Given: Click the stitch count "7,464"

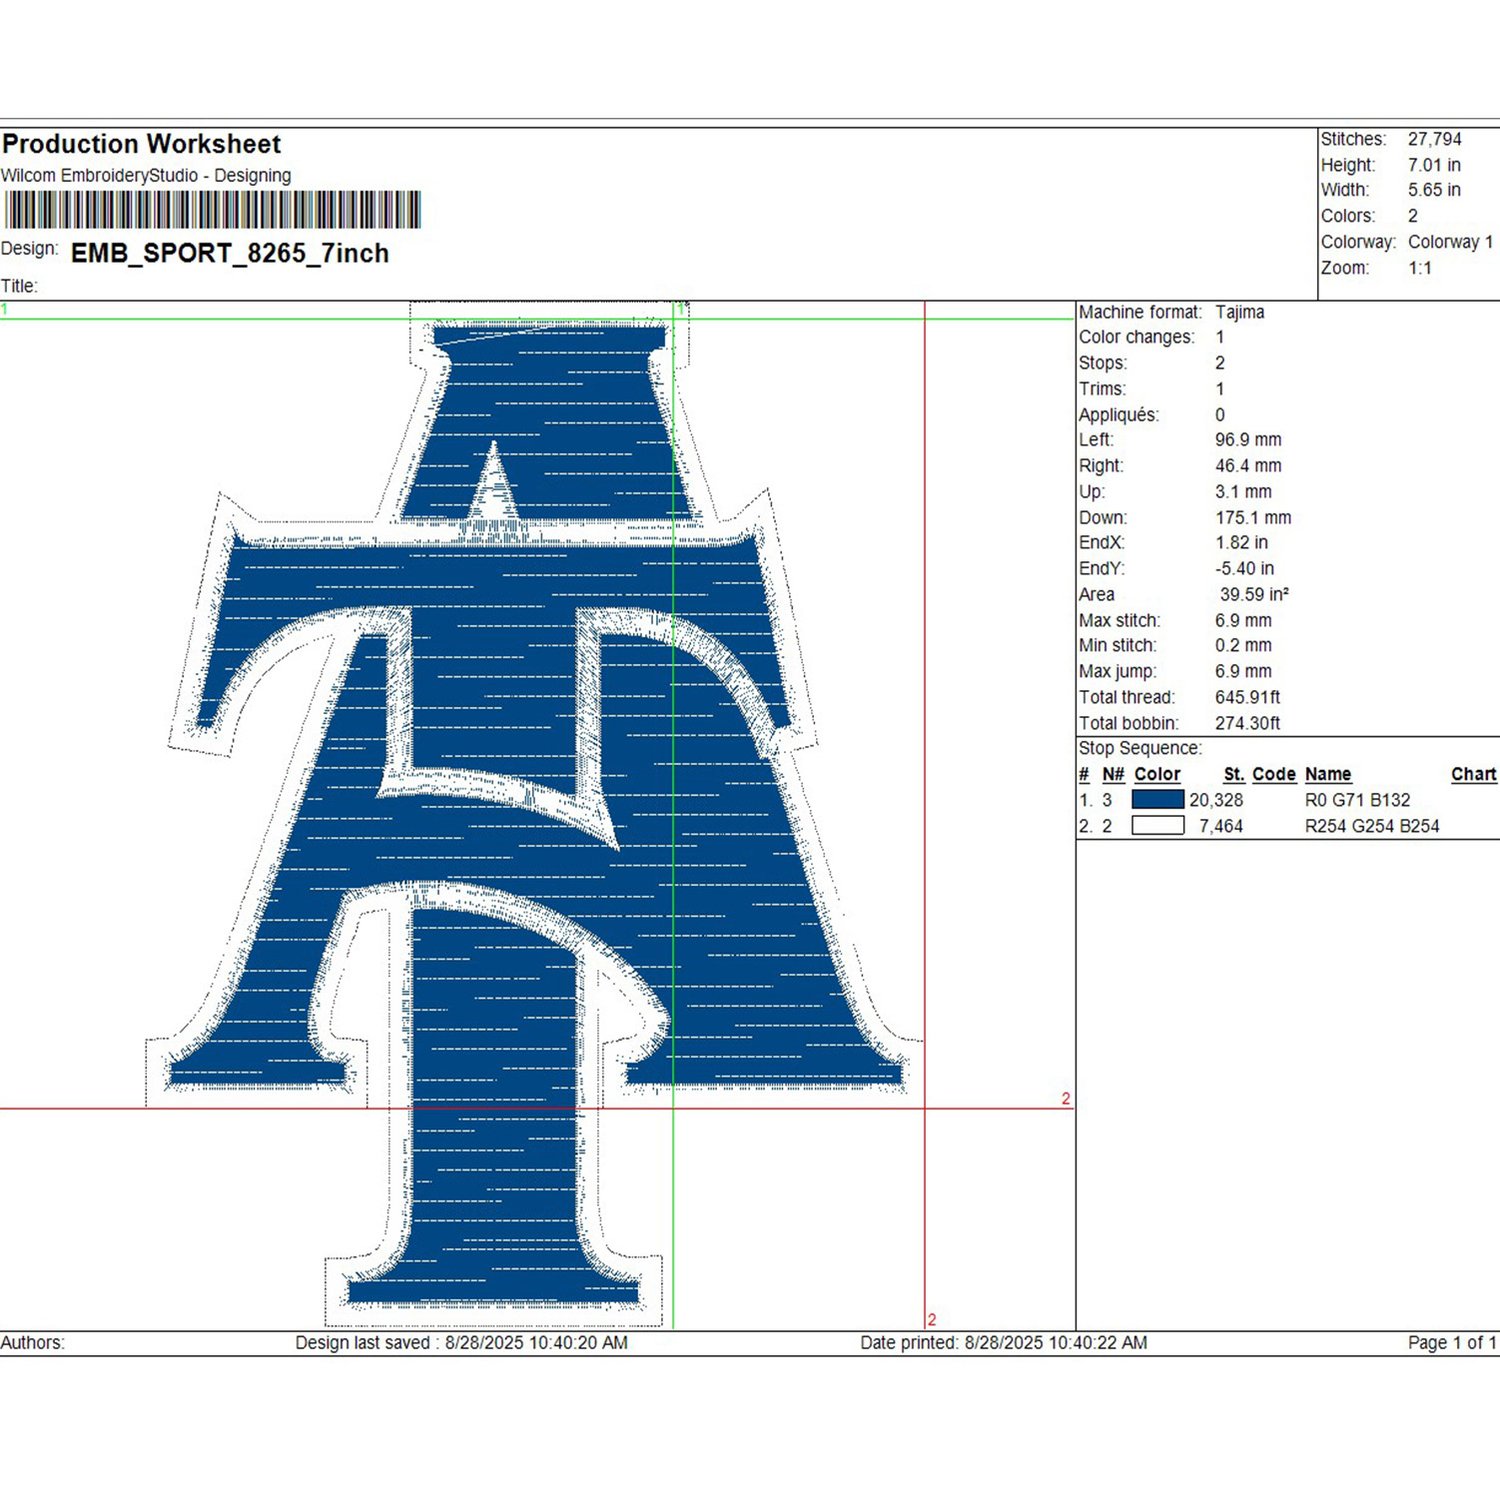Looking at the screenshot, I should click(x=1221, y=827).
